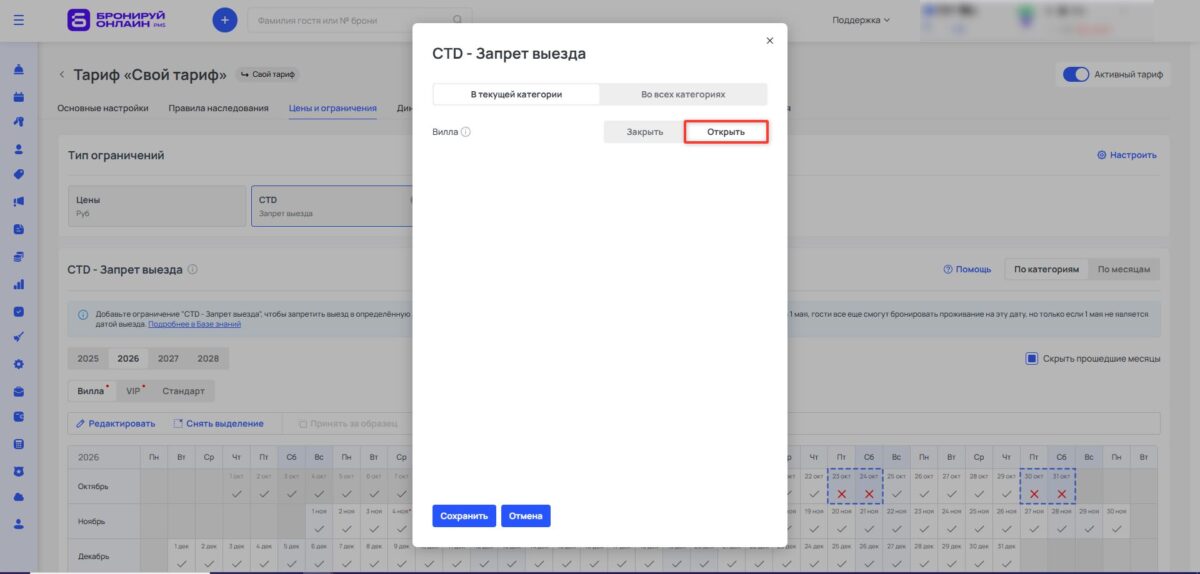This screenshot has width=1200, height=574.
Task: Click the checkmark under 25 окт
Action: click(x=896, y=494)
